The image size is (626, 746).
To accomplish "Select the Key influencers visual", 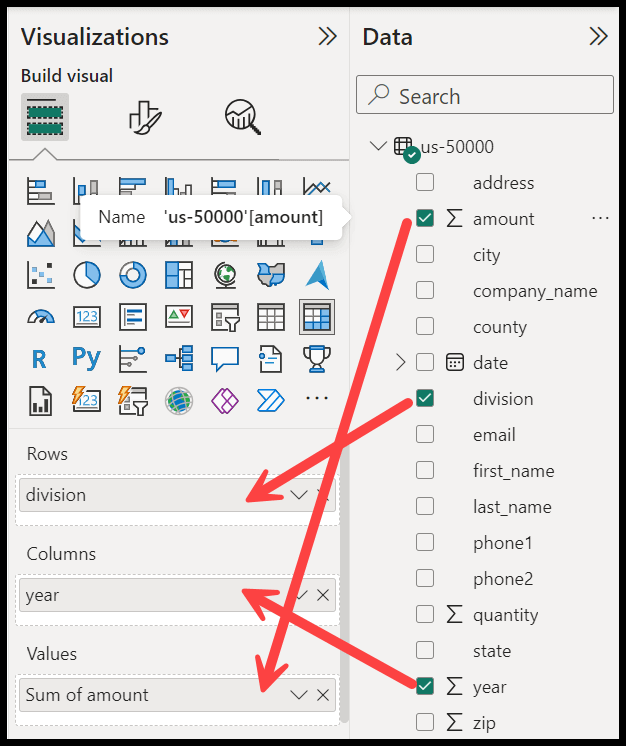I will click(133, 359).
